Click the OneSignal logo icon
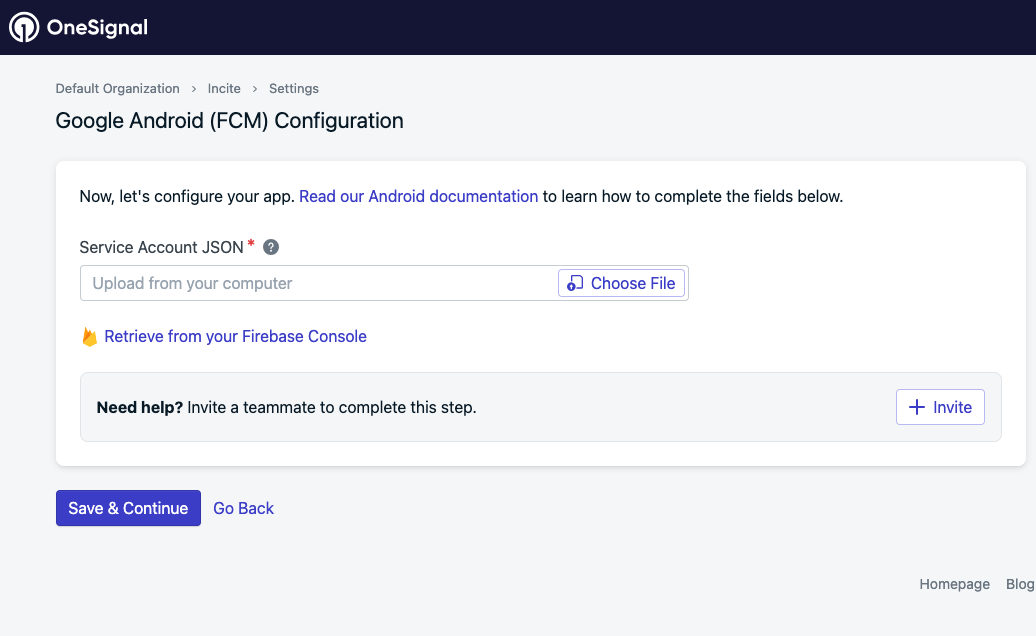The image size is (1036, 636). coord(24,28)
